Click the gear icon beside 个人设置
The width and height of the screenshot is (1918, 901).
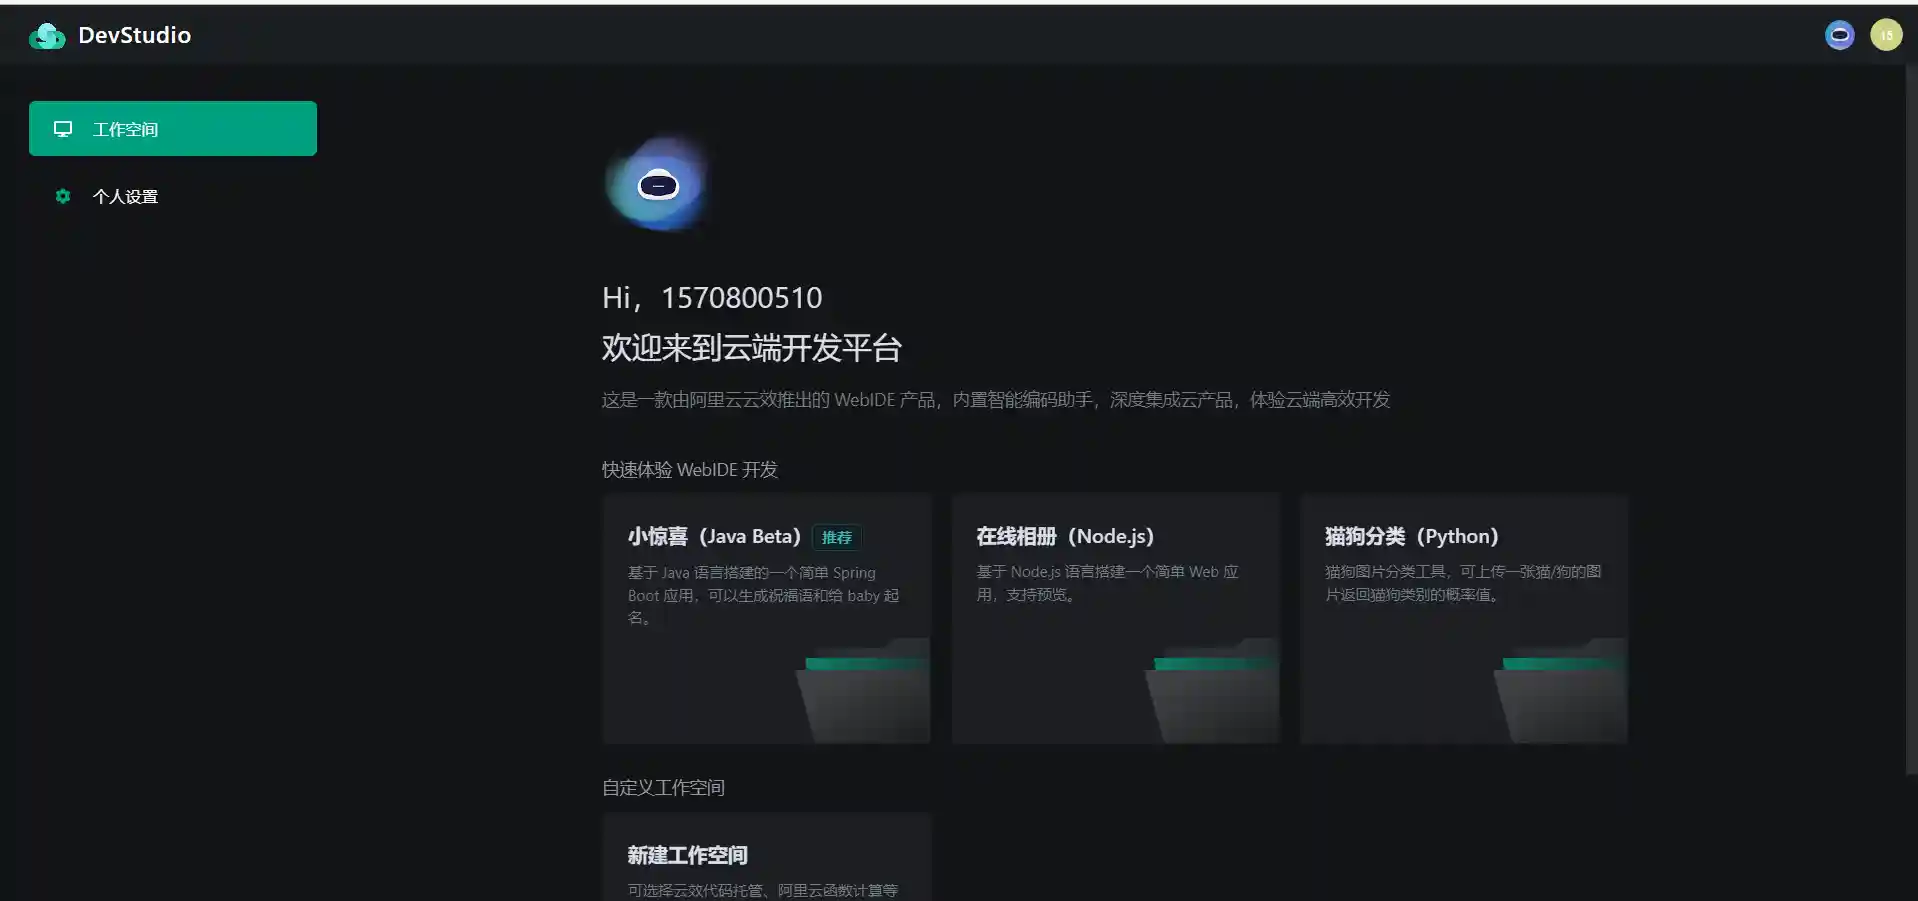click(63, 196)
